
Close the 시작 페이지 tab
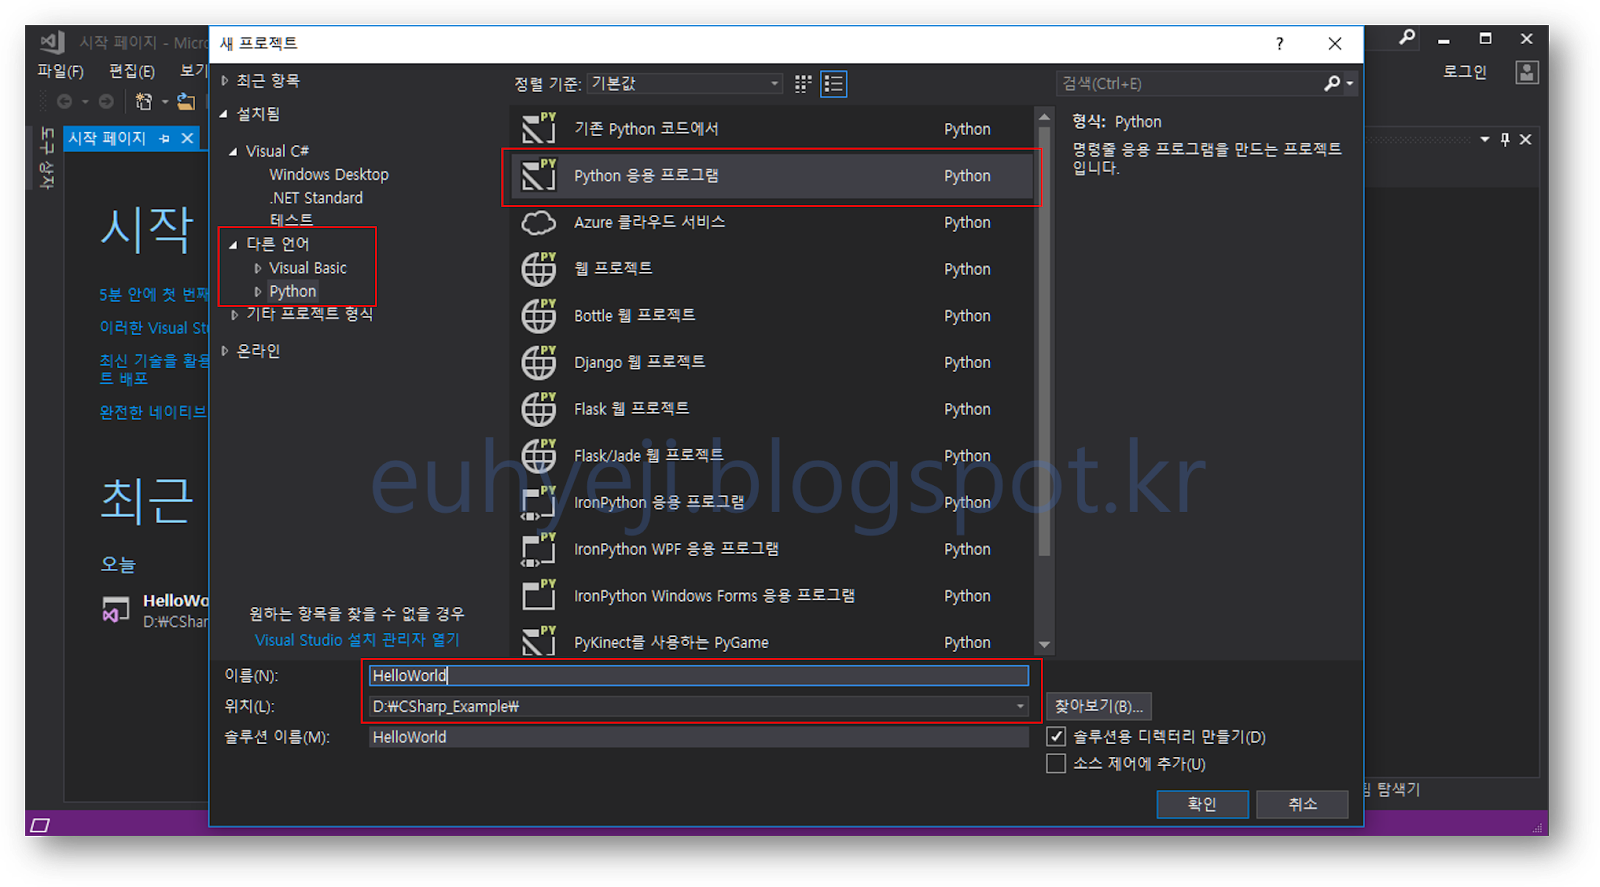tap(187, 138)
